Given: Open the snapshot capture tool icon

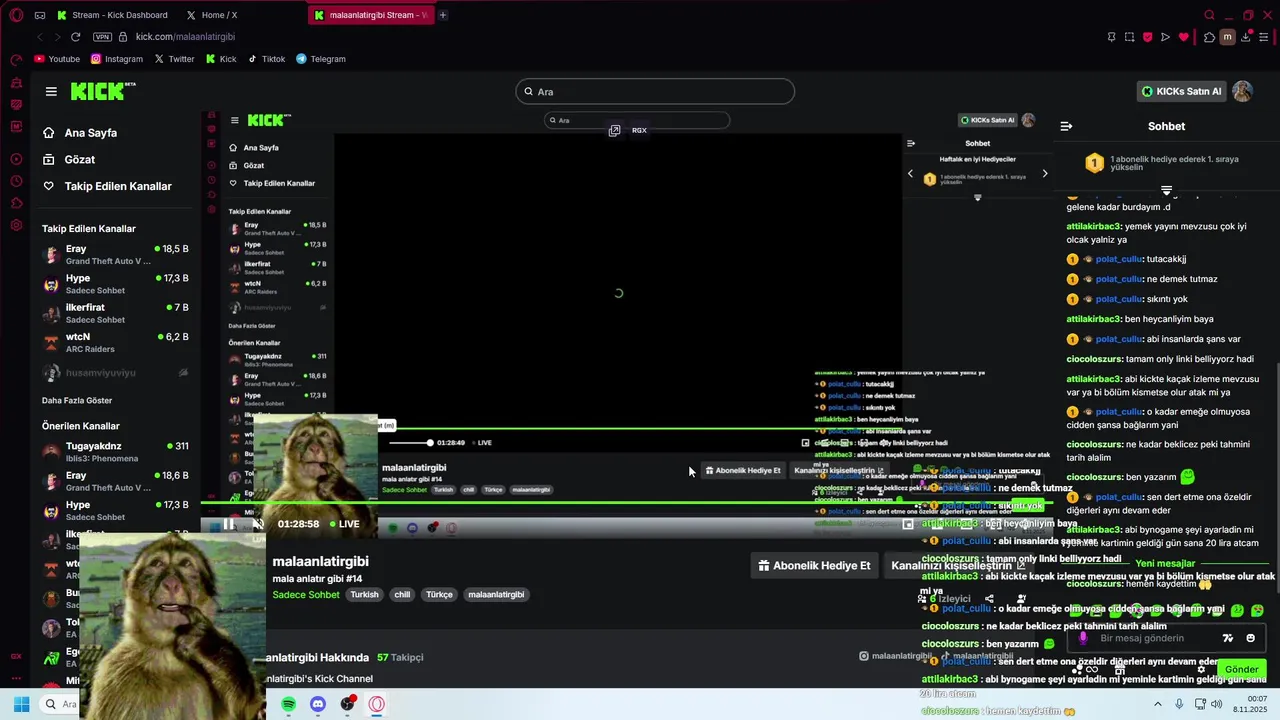Looking at the screenshot, I should [x=1129, y=37].
